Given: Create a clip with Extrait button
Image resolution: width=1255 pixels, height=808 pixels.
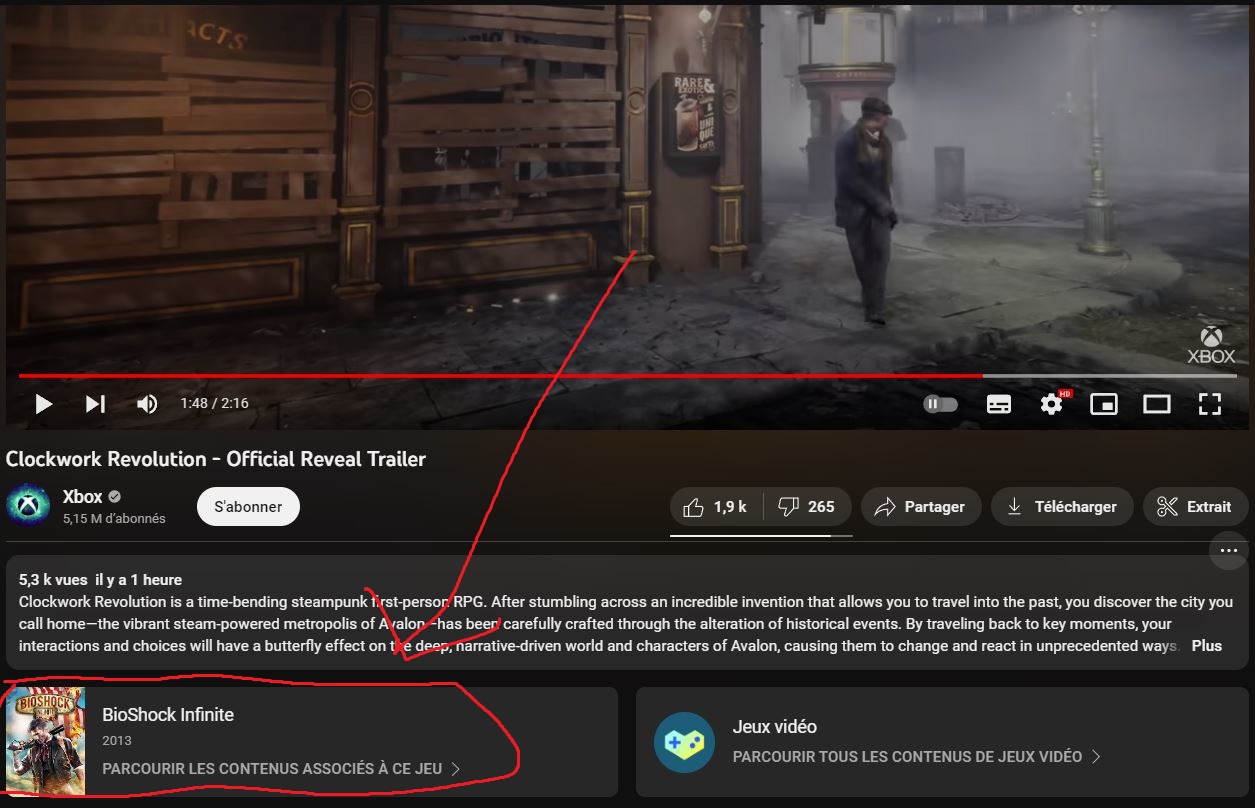Looking at the screenshot, I should (1194, 507).
